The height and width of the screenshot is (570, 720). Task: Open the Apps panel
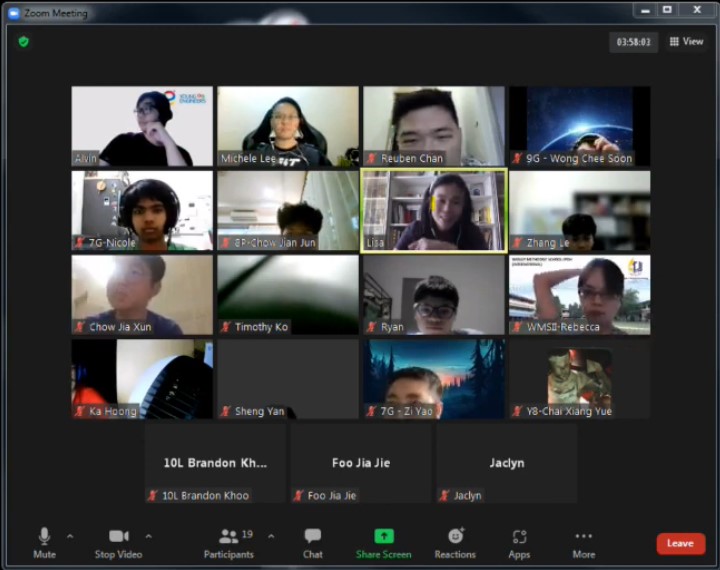[519, 542]
